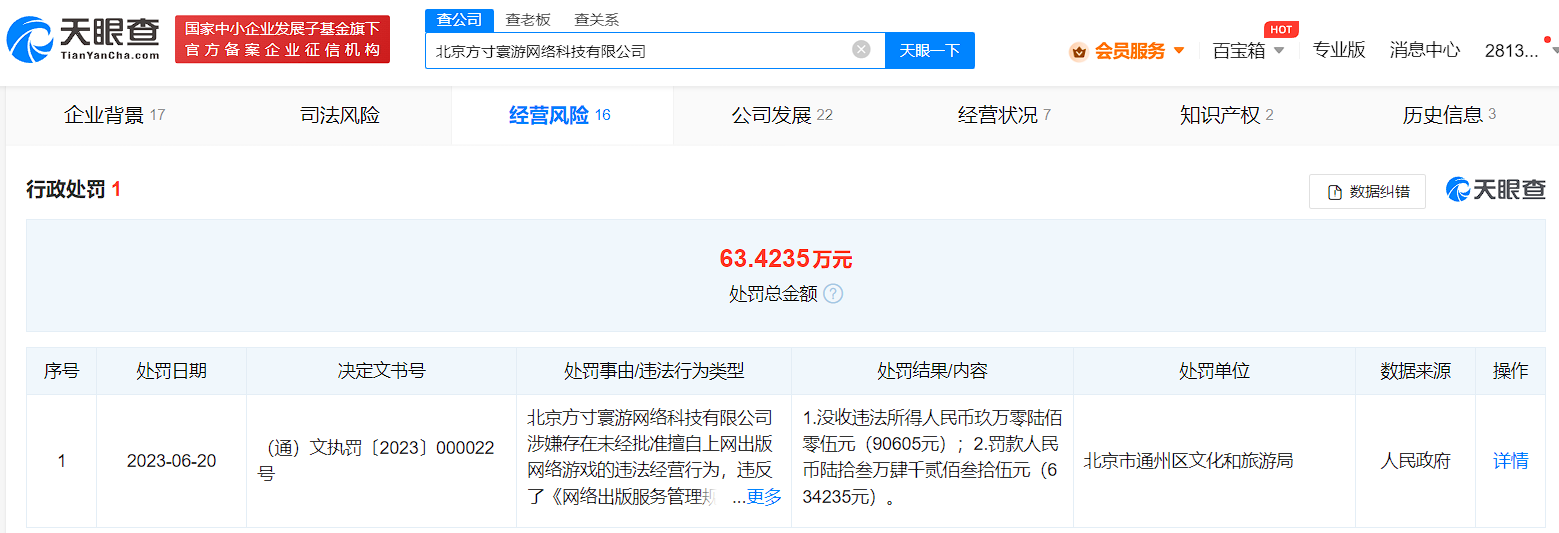Viewport: 1559px width, 533px height.
Task: Click the 数据纠错 button
Action: tap(1367, 192)
